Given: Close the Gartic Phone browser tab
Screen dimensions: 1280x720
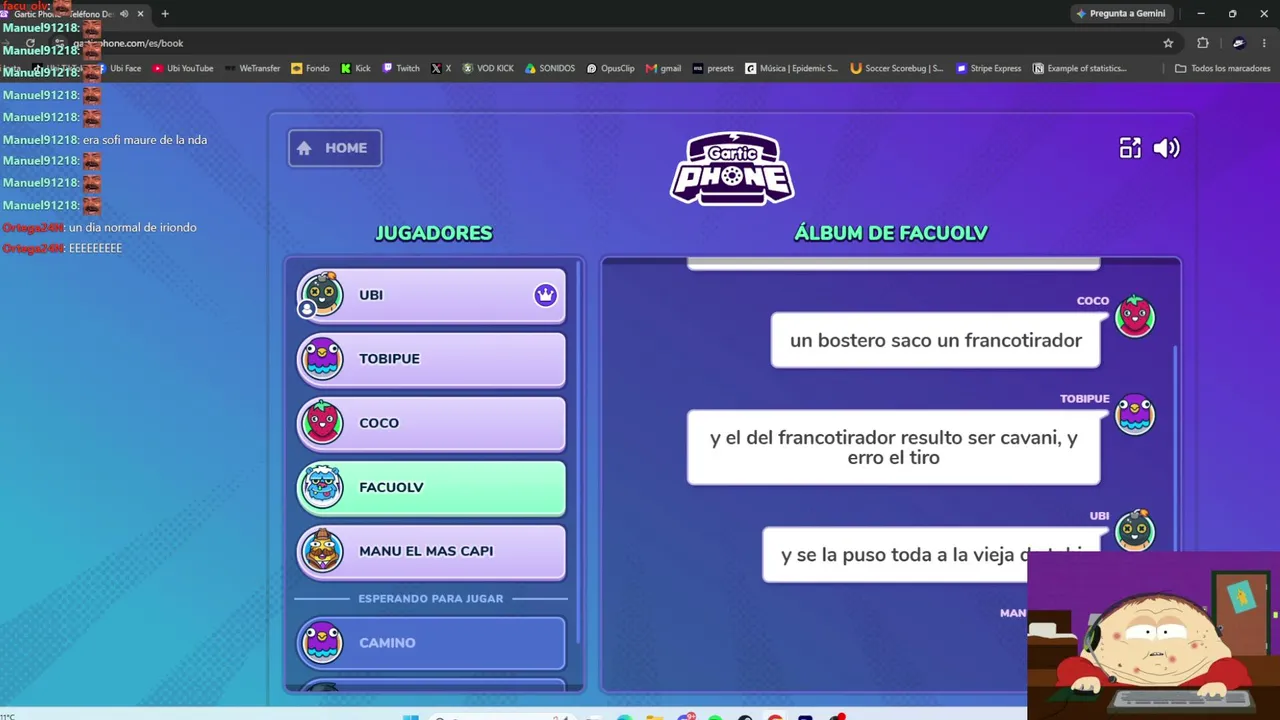Looking at the screenshot, I should 140,14.
